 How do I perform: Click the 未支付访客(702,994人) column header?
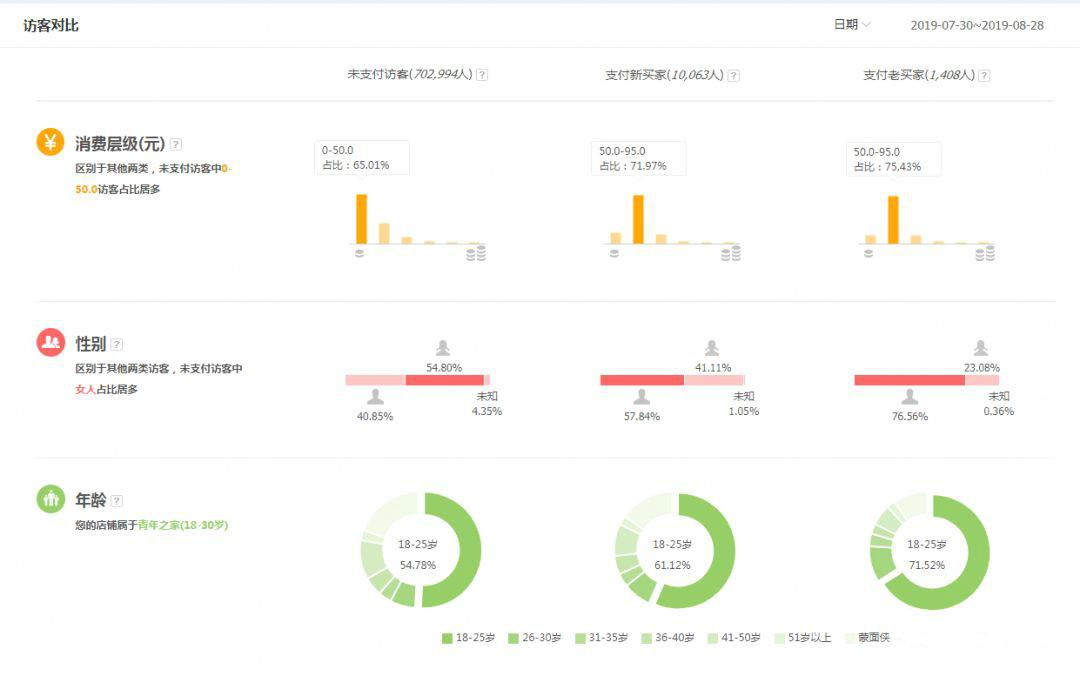[410, 74]
